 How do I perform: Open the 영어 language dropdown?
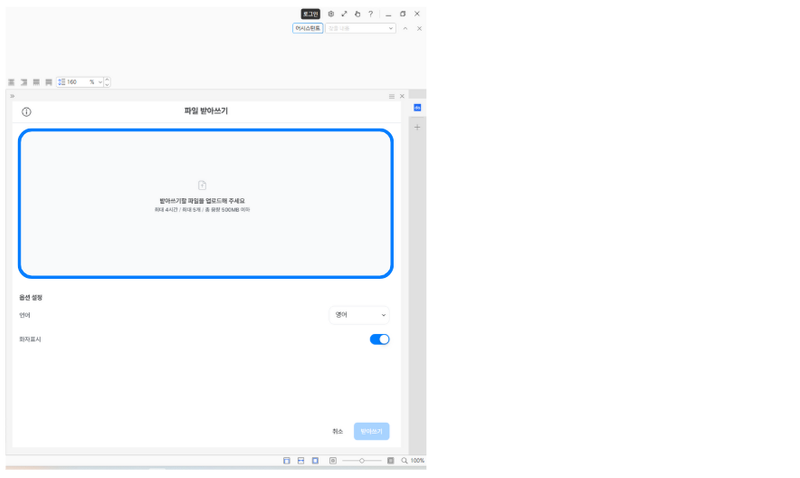pyautogui.click(x=359, y=315)
